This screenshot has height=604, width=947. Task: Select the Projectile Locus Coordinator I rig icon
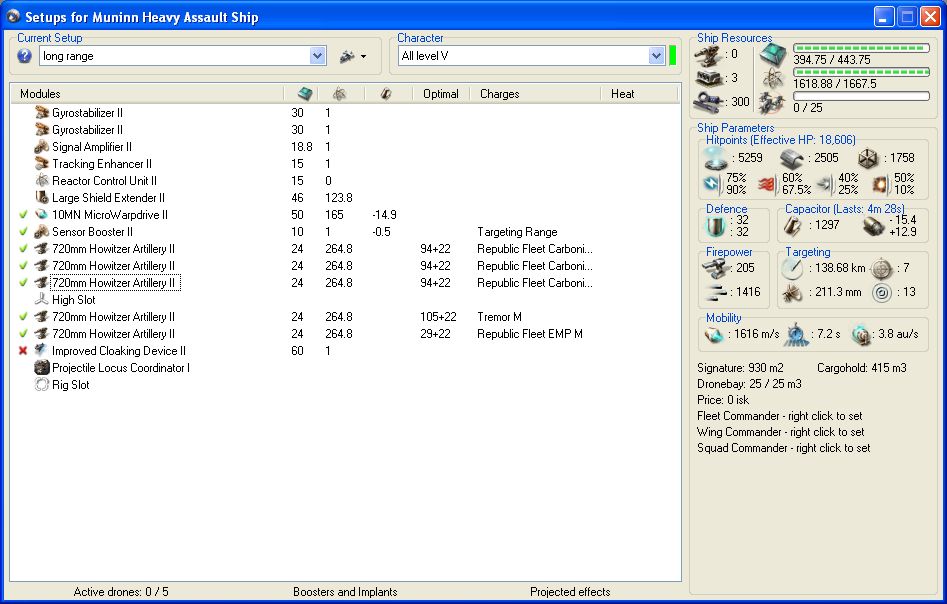click(x=42, y=367)
